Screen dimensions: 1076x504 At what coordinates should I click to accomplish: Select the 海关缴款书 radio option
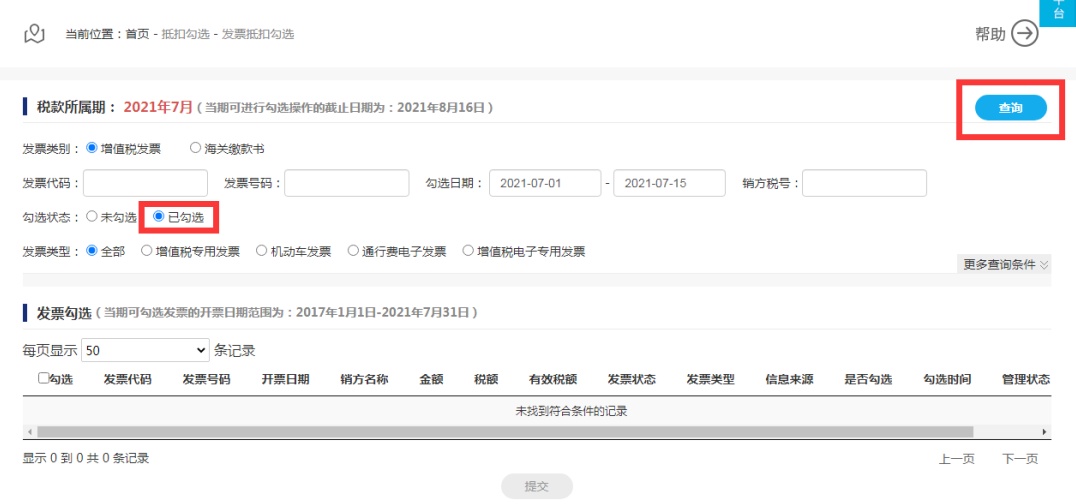(195, 148)
